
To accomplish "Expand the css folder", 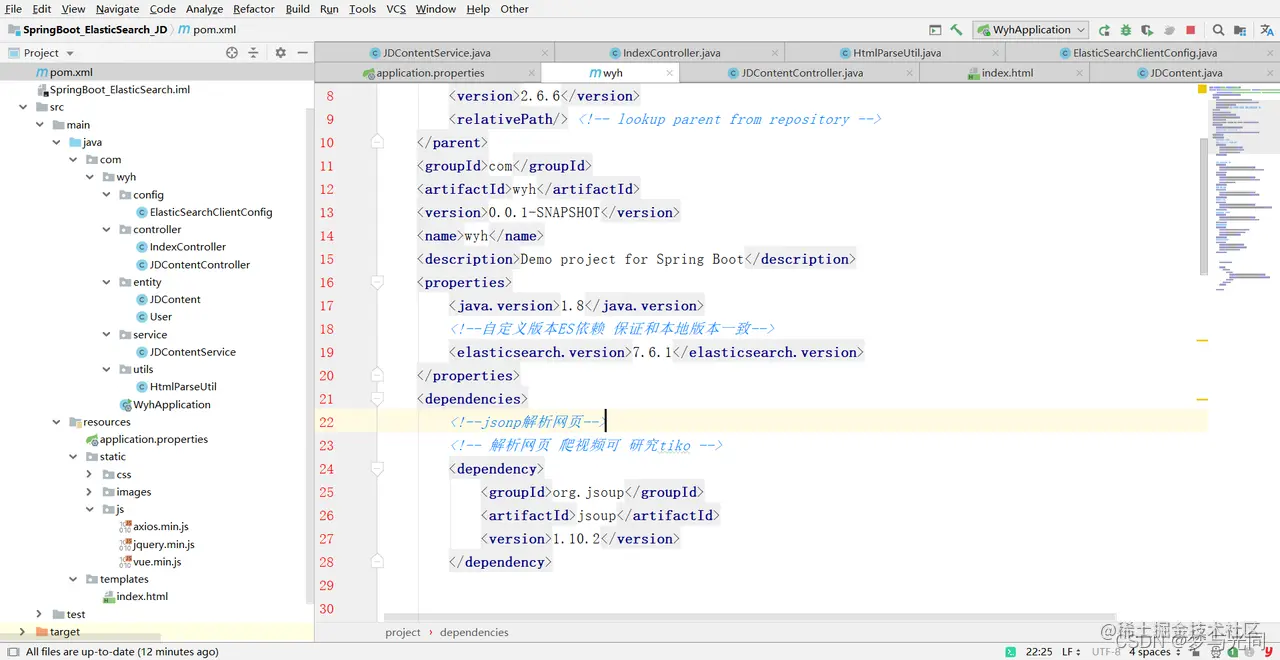I will pyautogui.click(x=90, y=474).
